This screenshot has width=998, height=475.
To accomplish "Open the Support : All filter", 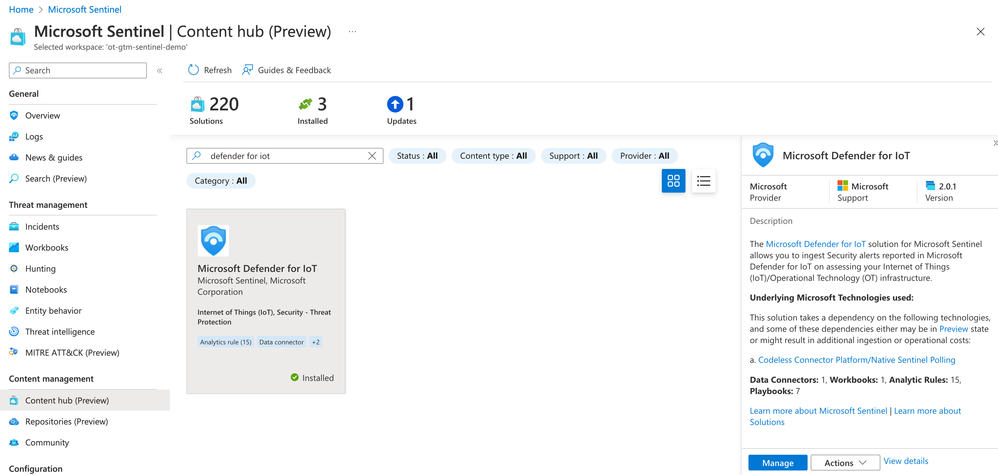I will tap(573, 156).
